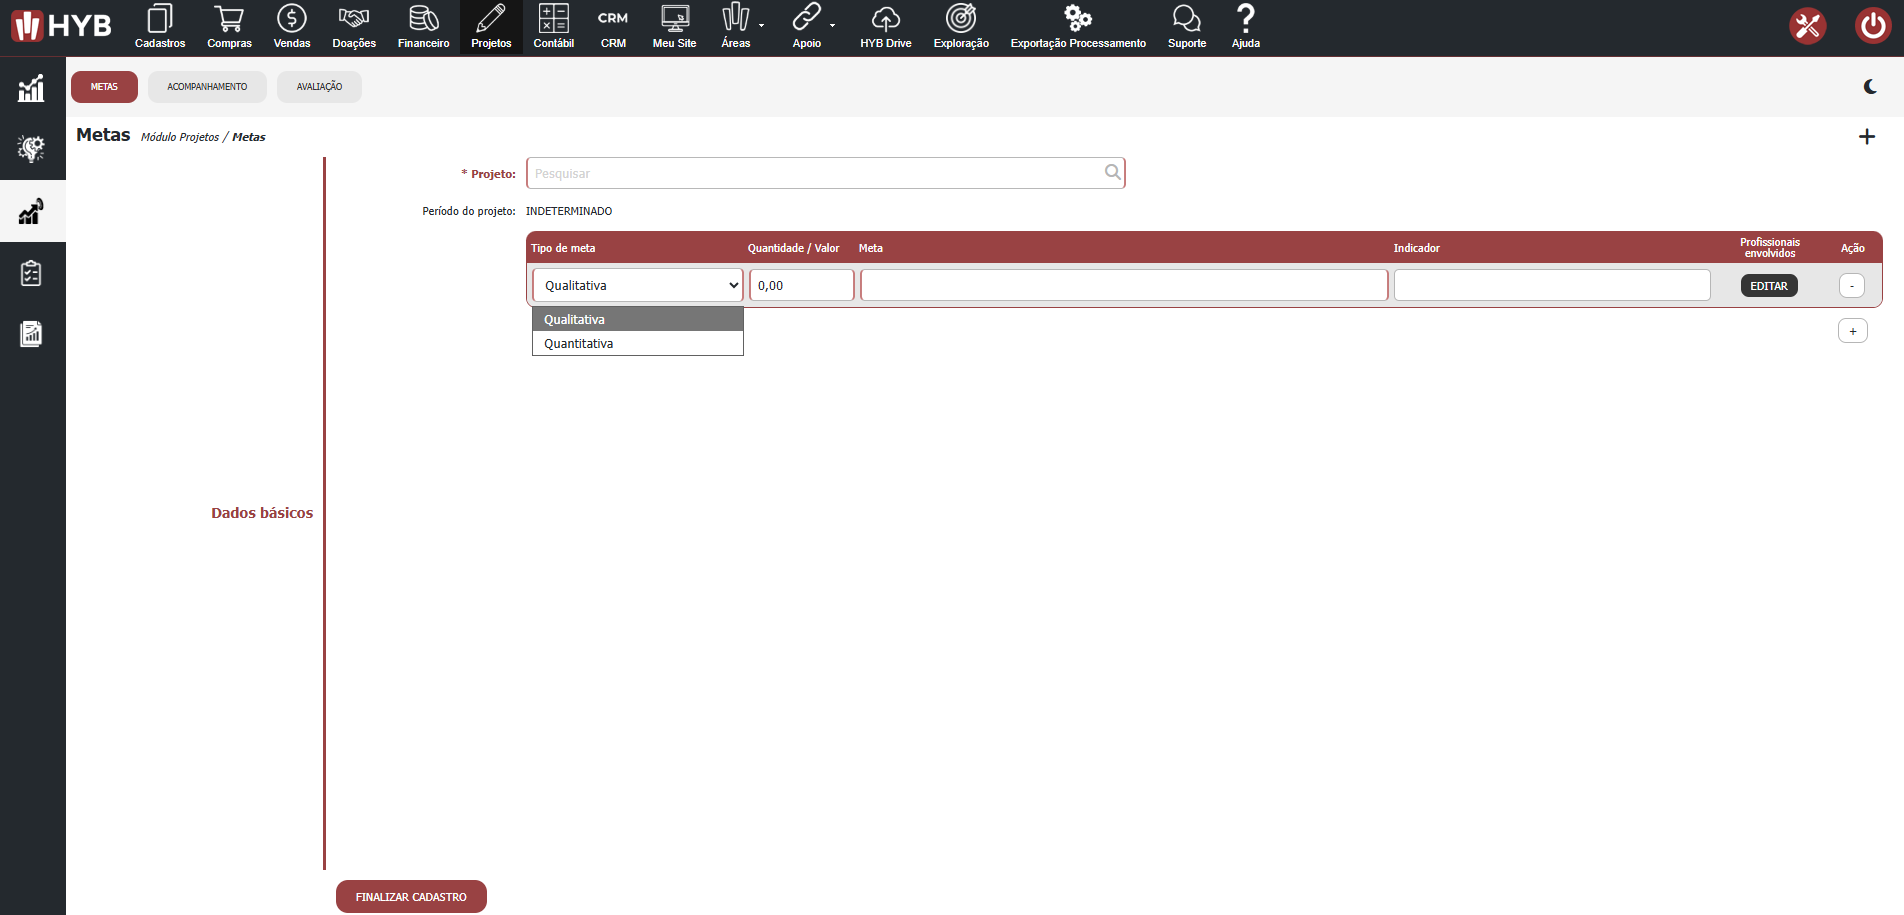Viewport: 1904px width, 915px height.
Task: Collapse the Tipo de meta combo box
Action: [x=638, y=285]
